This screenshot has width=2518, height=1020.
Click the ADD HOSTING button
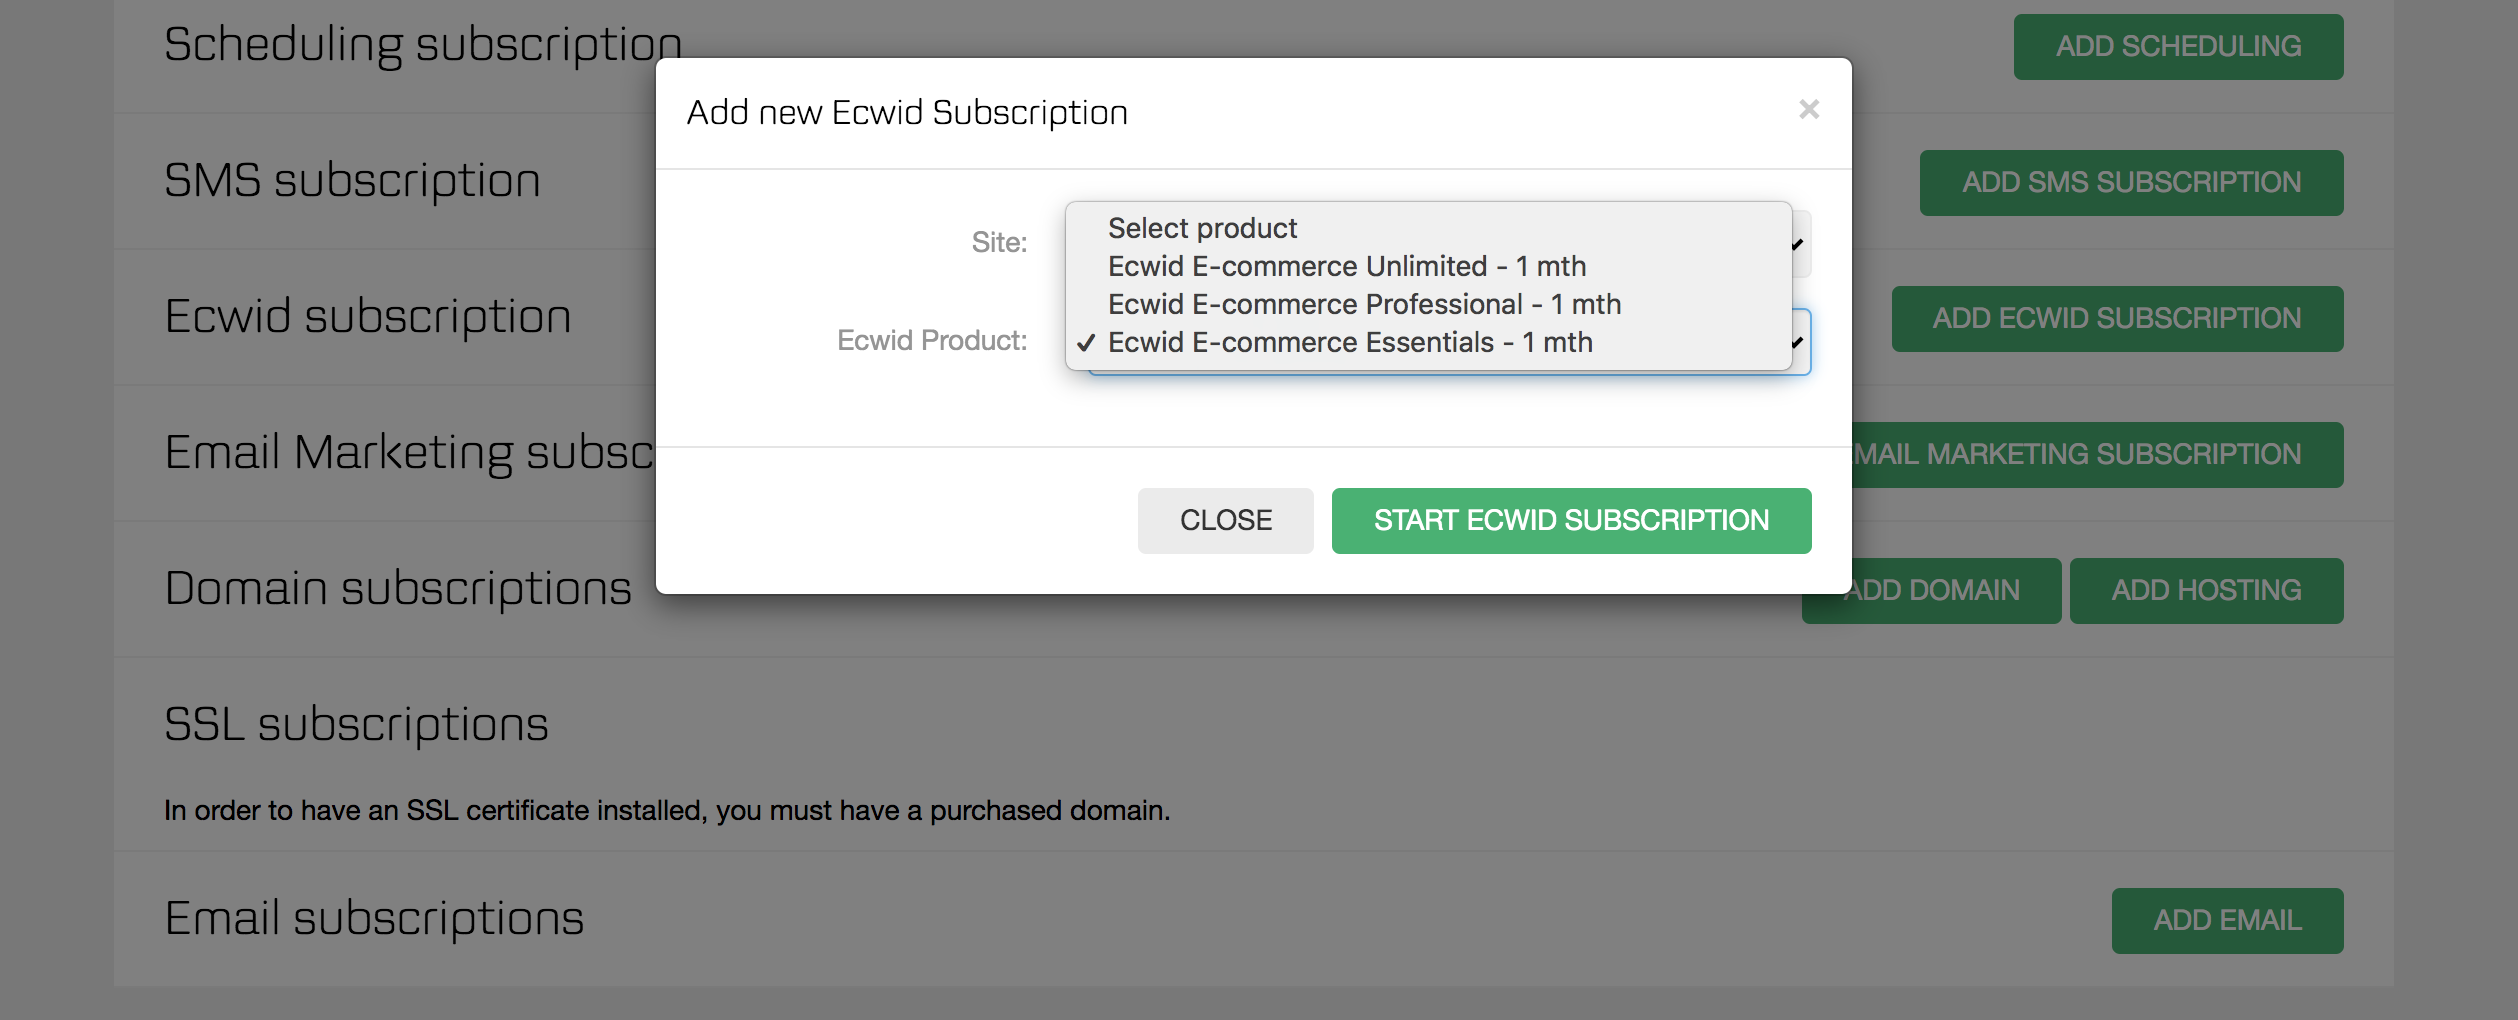pos(2205,591)
